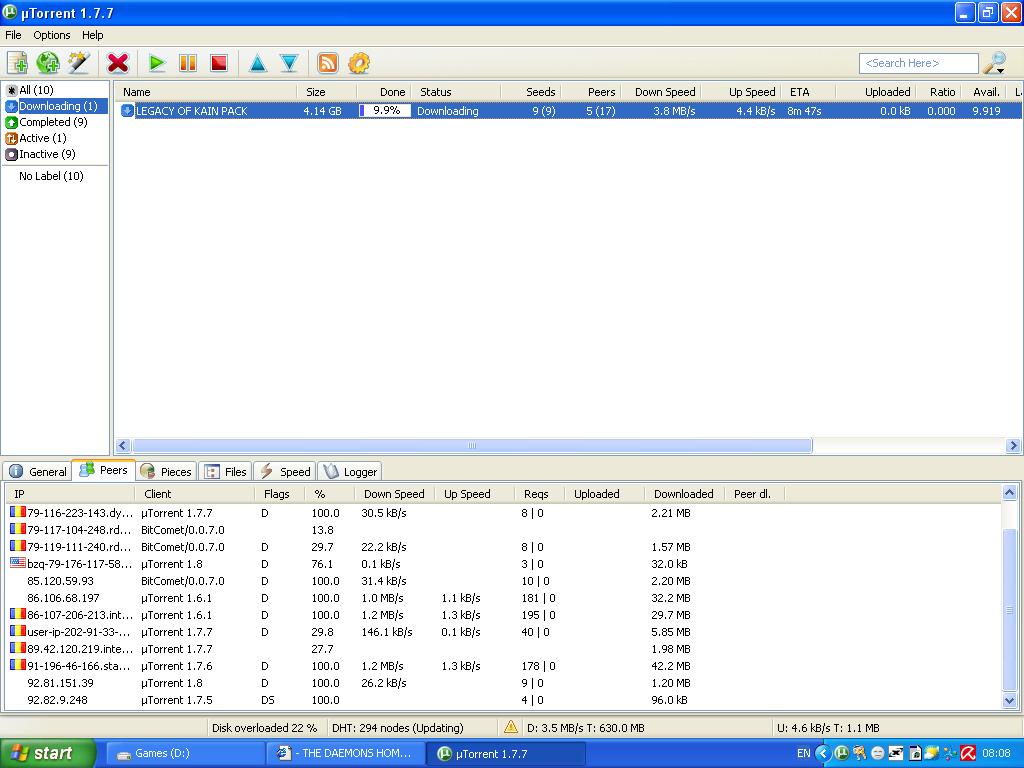Screen dimensions: 1024x768
Task: Open the Help menu
Action: pos(92,35)
